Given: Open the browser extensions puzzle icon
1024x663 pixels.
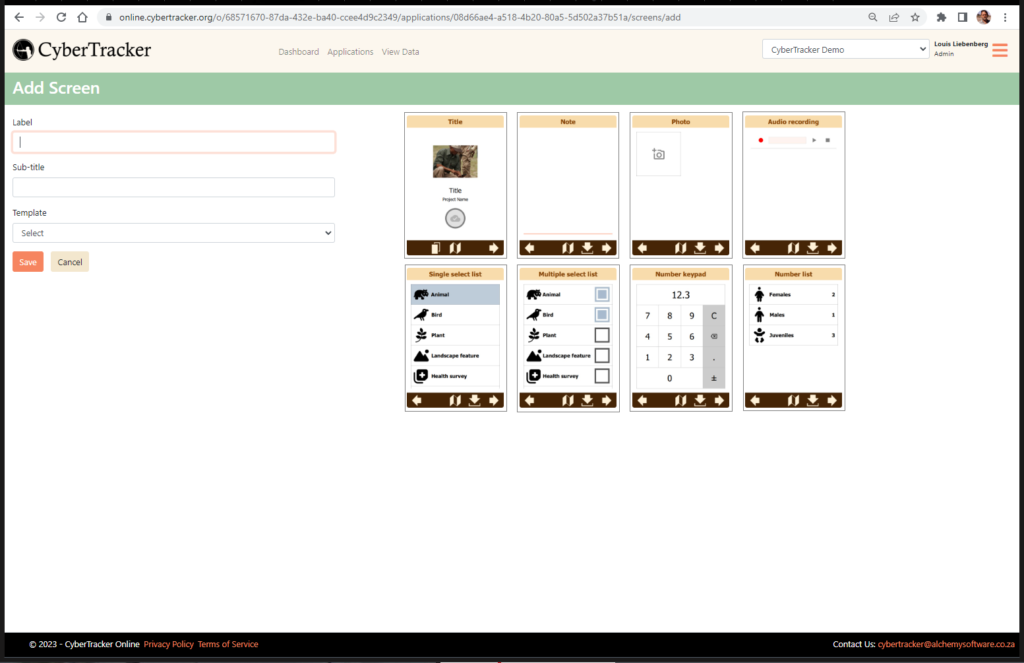Looking at the screenshot, I should coord(941,17).
